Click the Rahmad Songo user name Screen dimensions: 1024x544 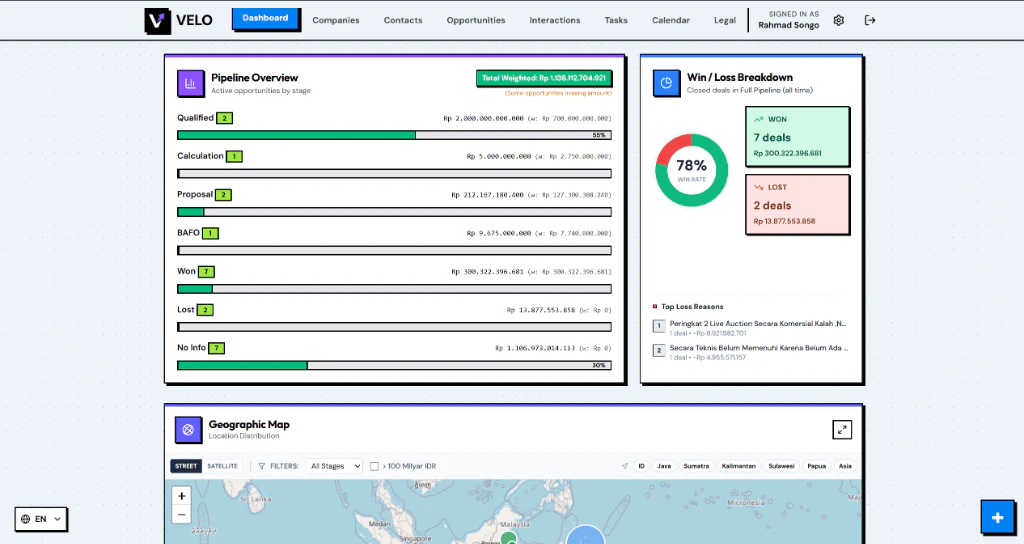click(x=788, y=25)
